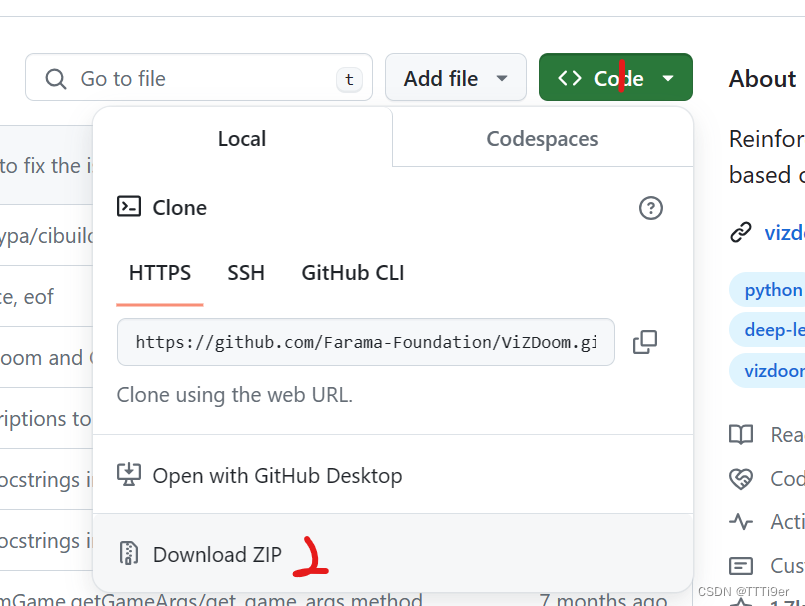Open the vizdoom website link in About
The width and height of the screenshot is (805, 606).
784,233
